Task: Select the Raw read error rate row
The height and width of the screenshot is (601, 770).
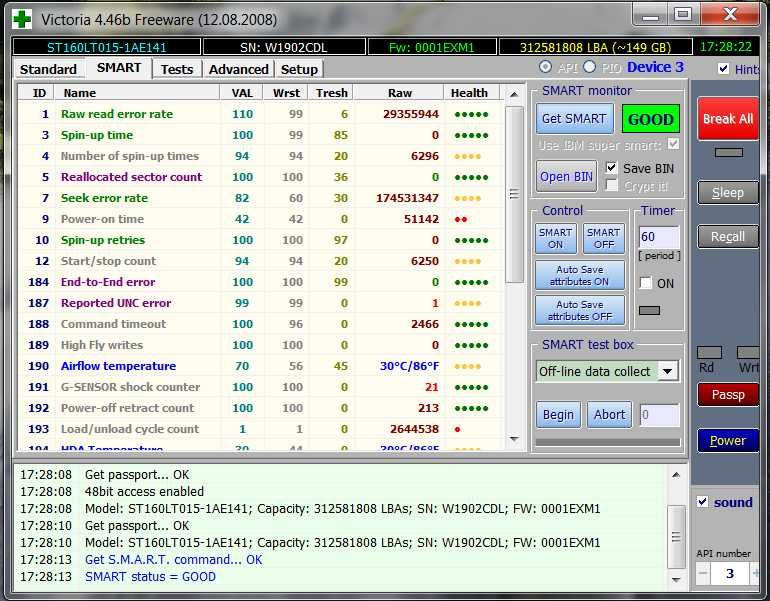Action: click(x=260, y=114)
